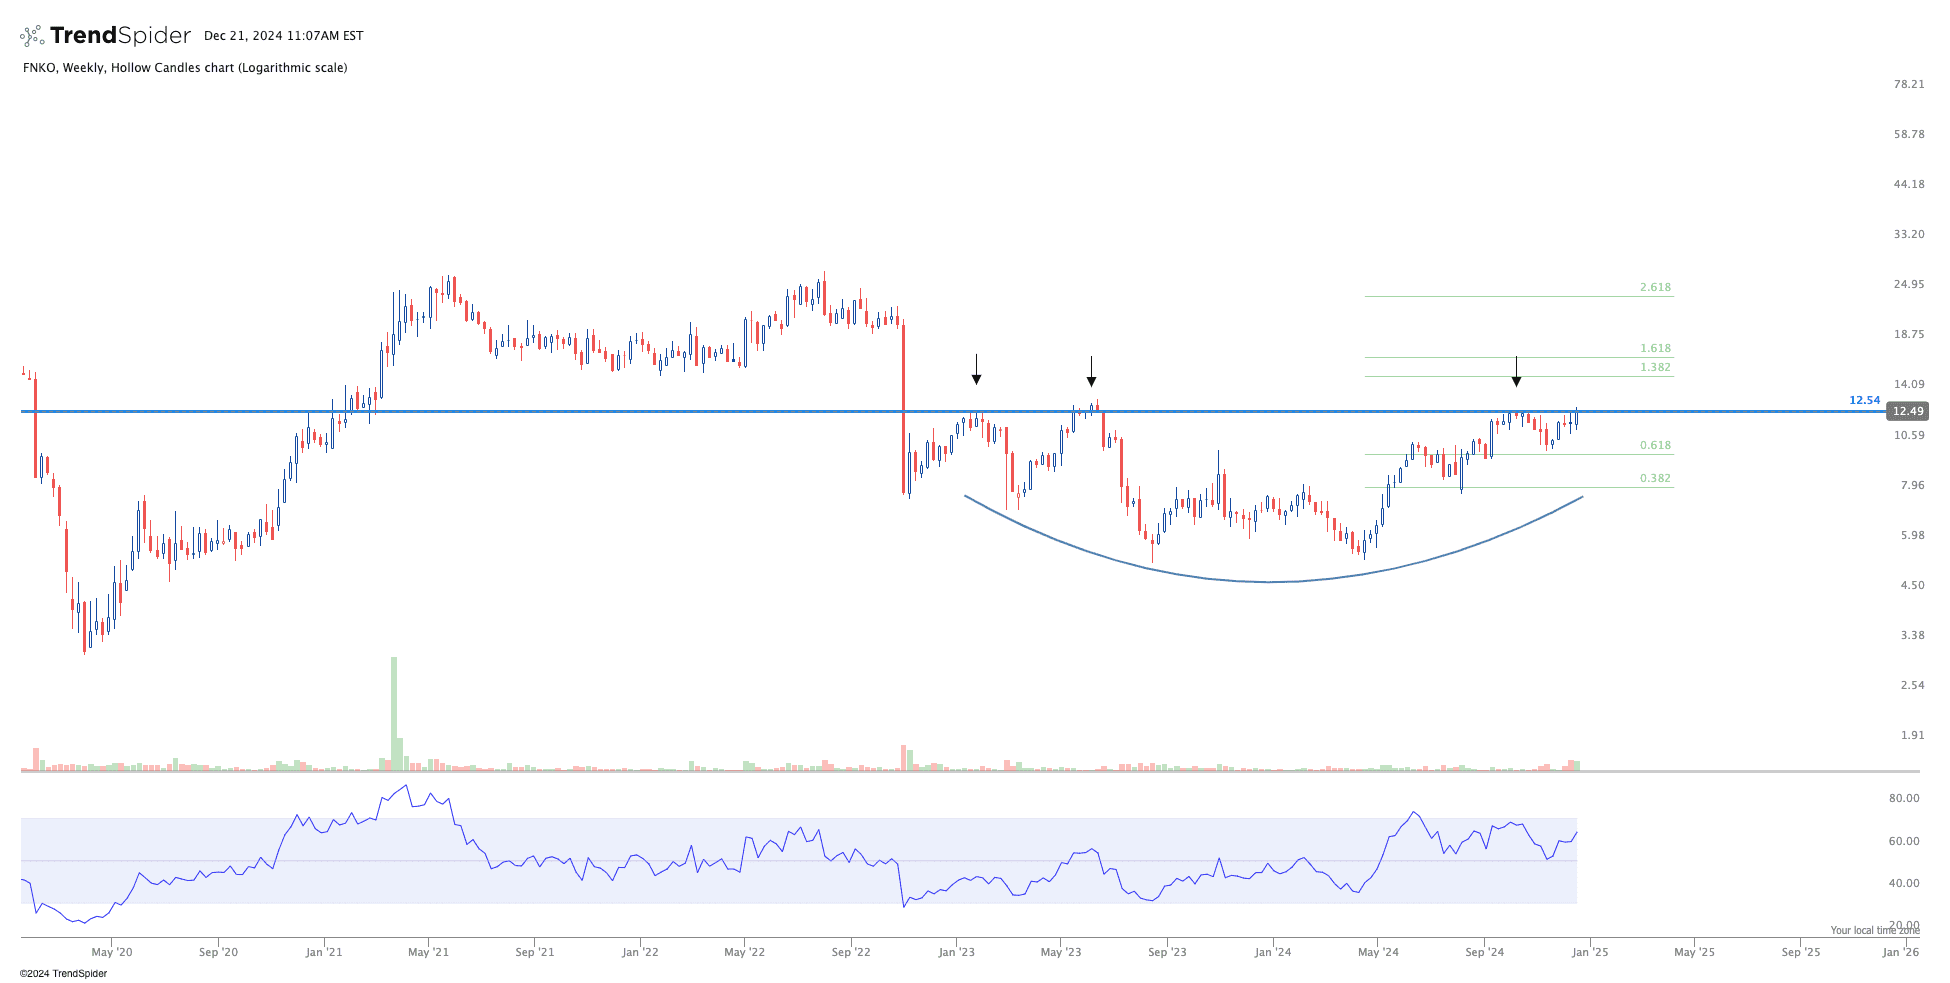Select the 1.618 Fibonacci level label
Viewport: 1950px width, 983px height.
point(1655,349)
